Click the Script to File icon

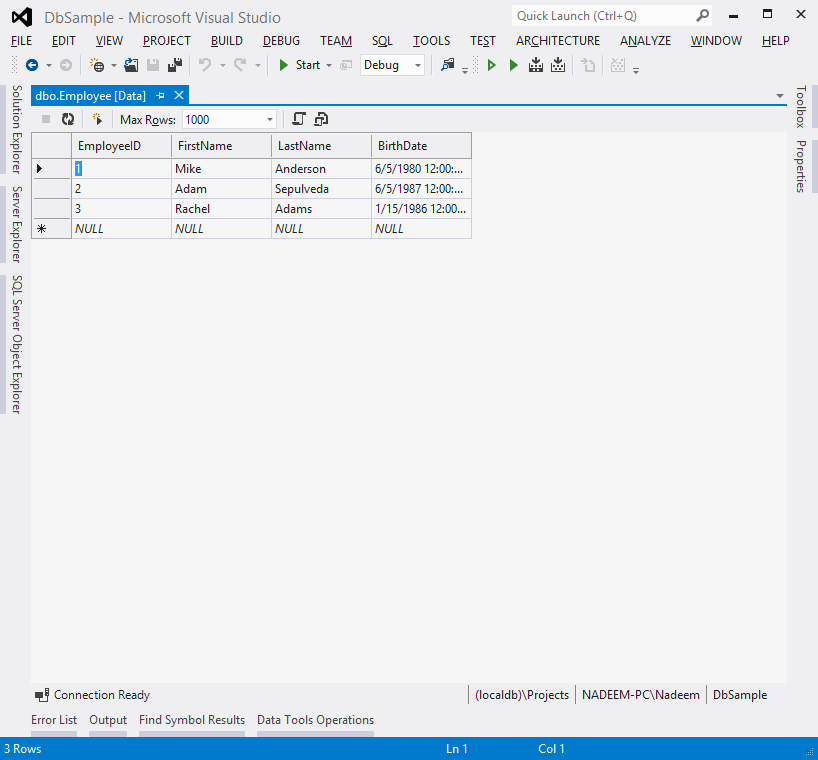tap(321, 119)
